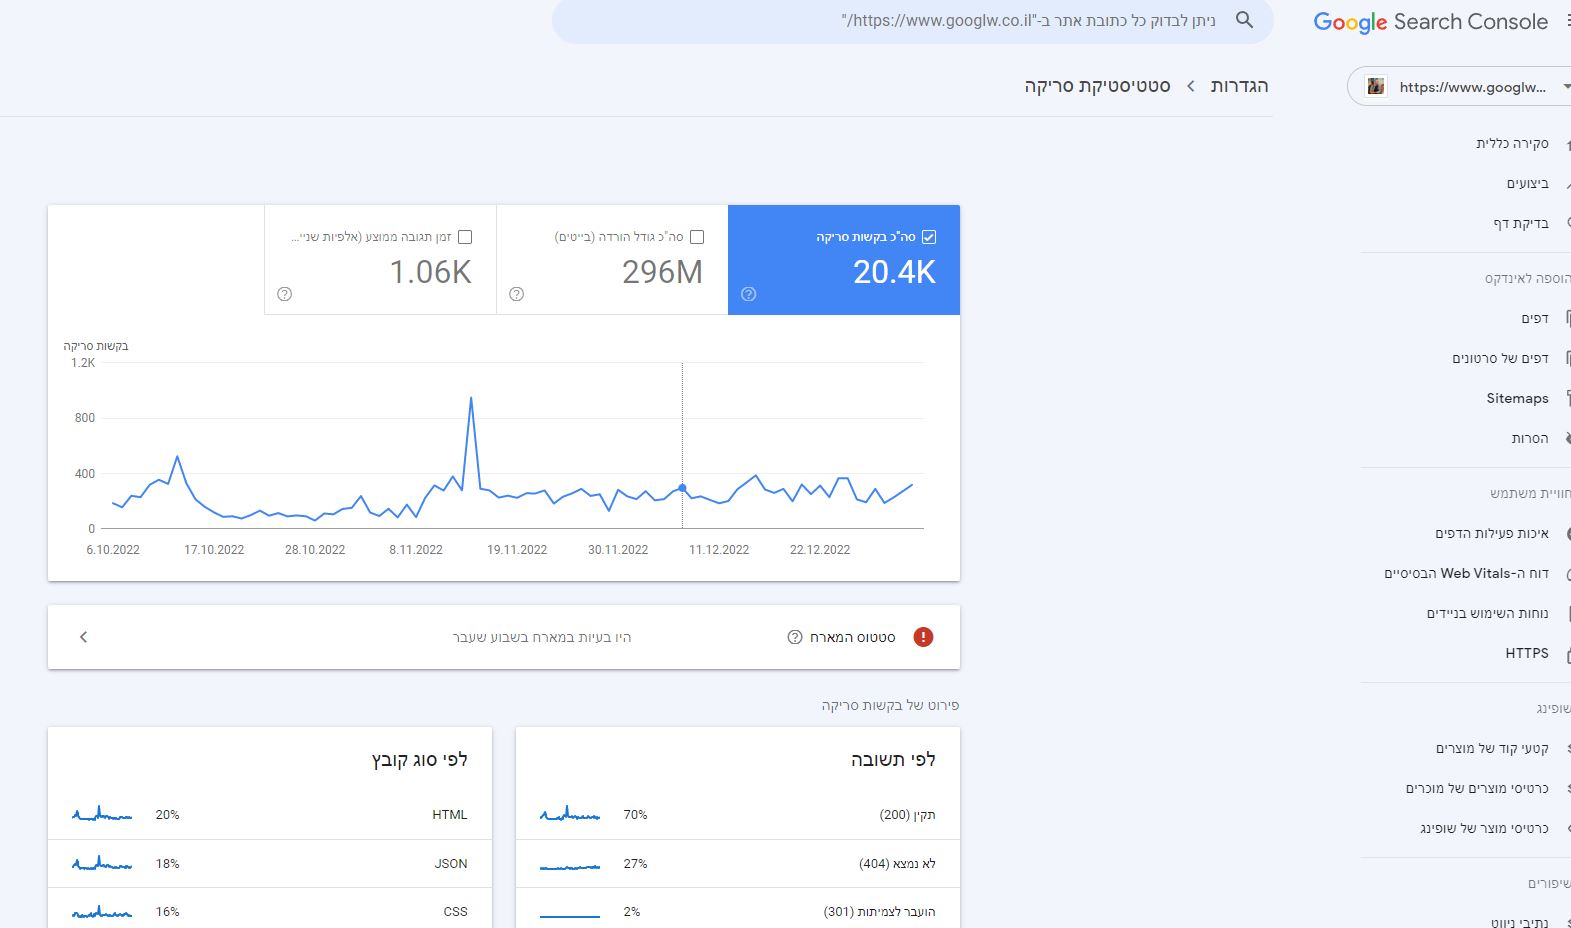Click the site favicon in property selector

coord(1377,87)
